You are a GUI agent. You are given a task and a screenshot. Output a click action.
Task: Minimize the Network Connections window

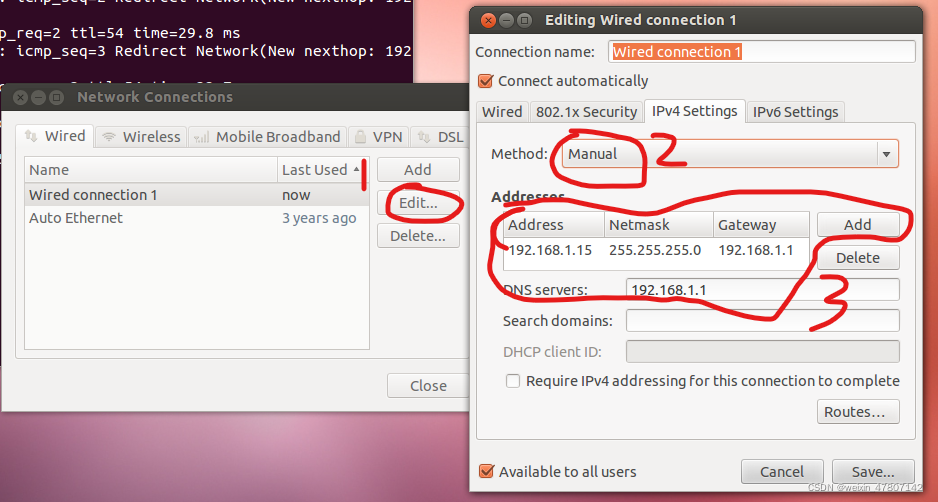(39, 97)
